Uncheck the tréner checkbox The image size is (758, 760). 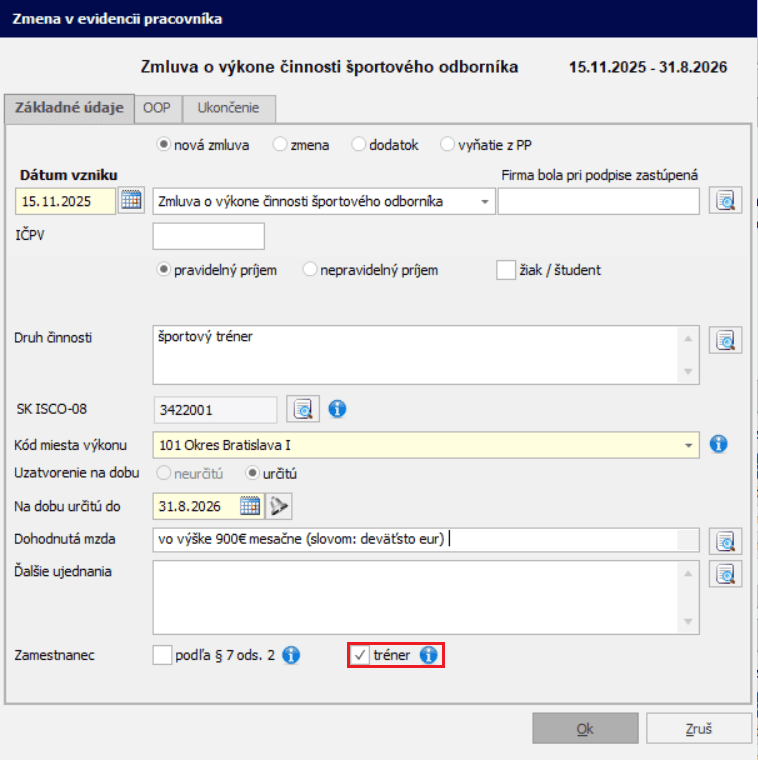click(x=360, y=656)
